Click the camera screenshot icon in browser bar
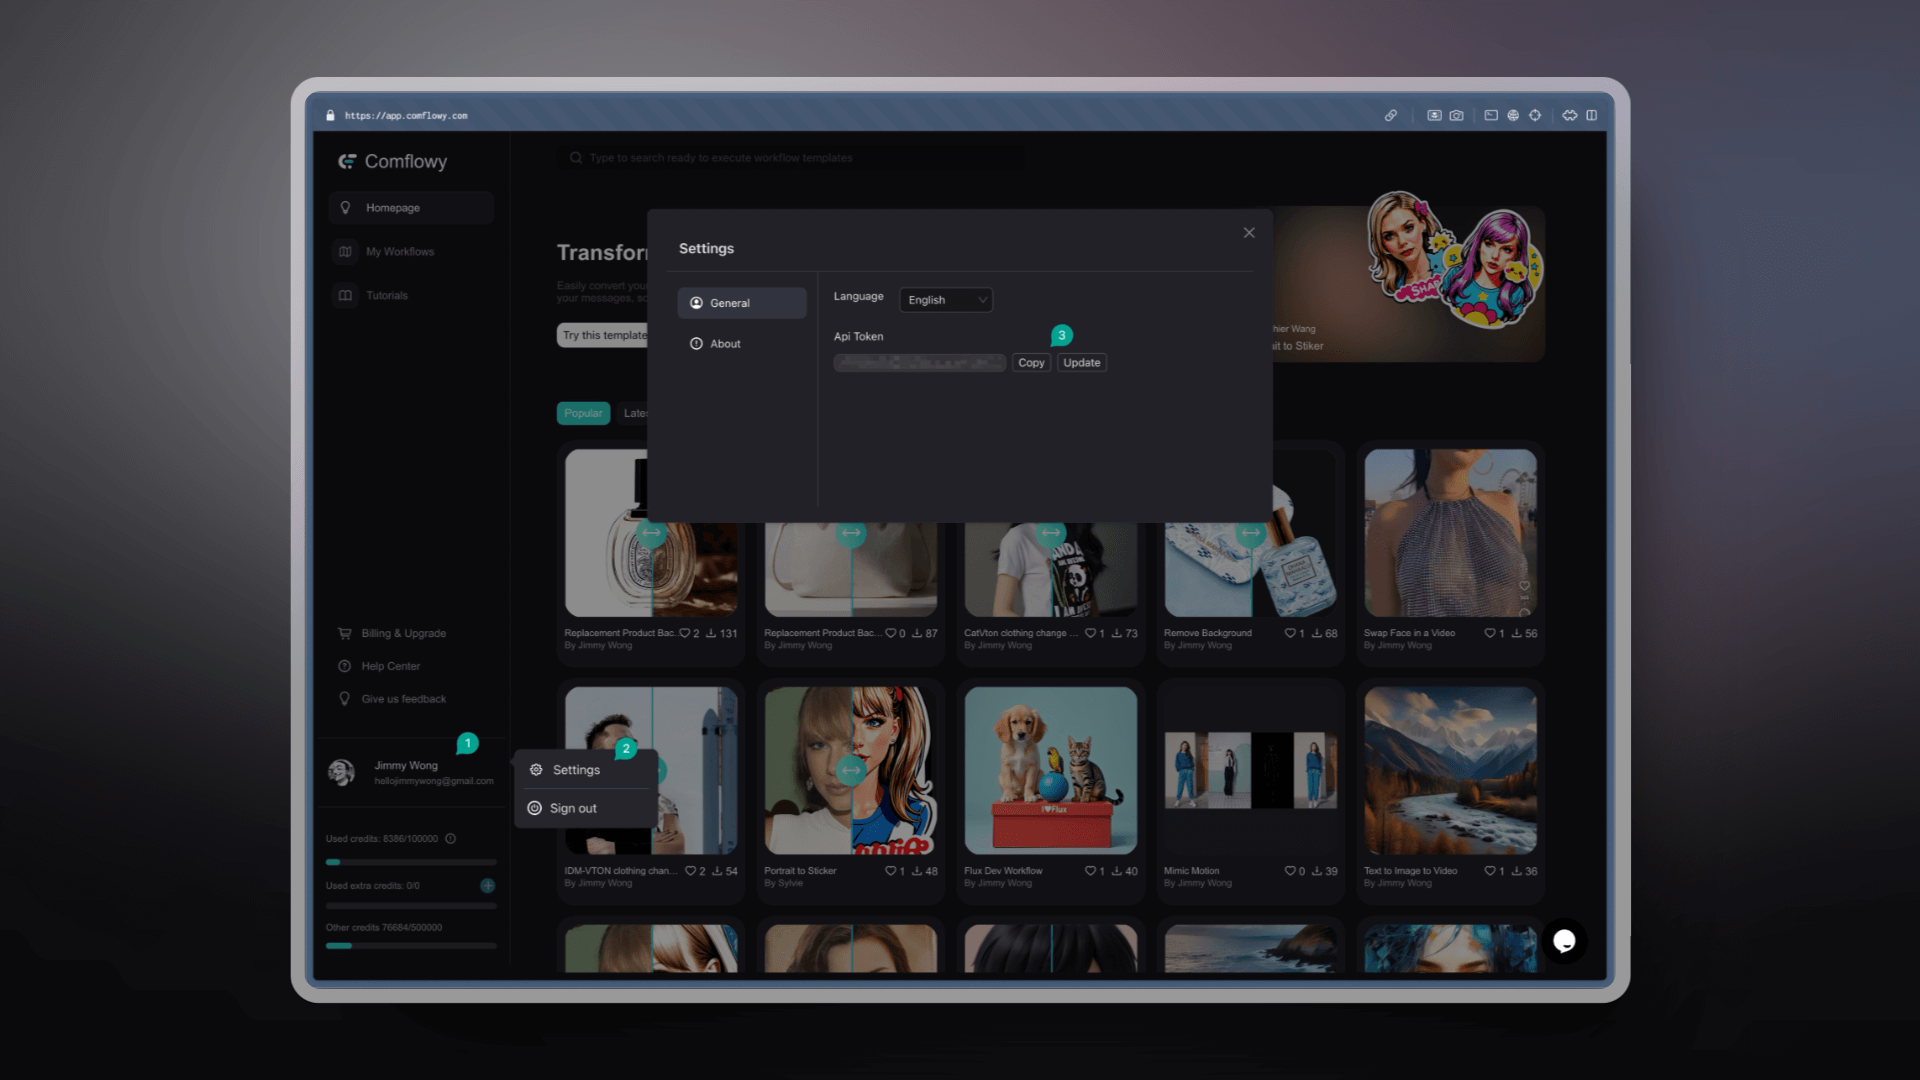The height and width of the screenshot is (1080, 1920). 1457,116
